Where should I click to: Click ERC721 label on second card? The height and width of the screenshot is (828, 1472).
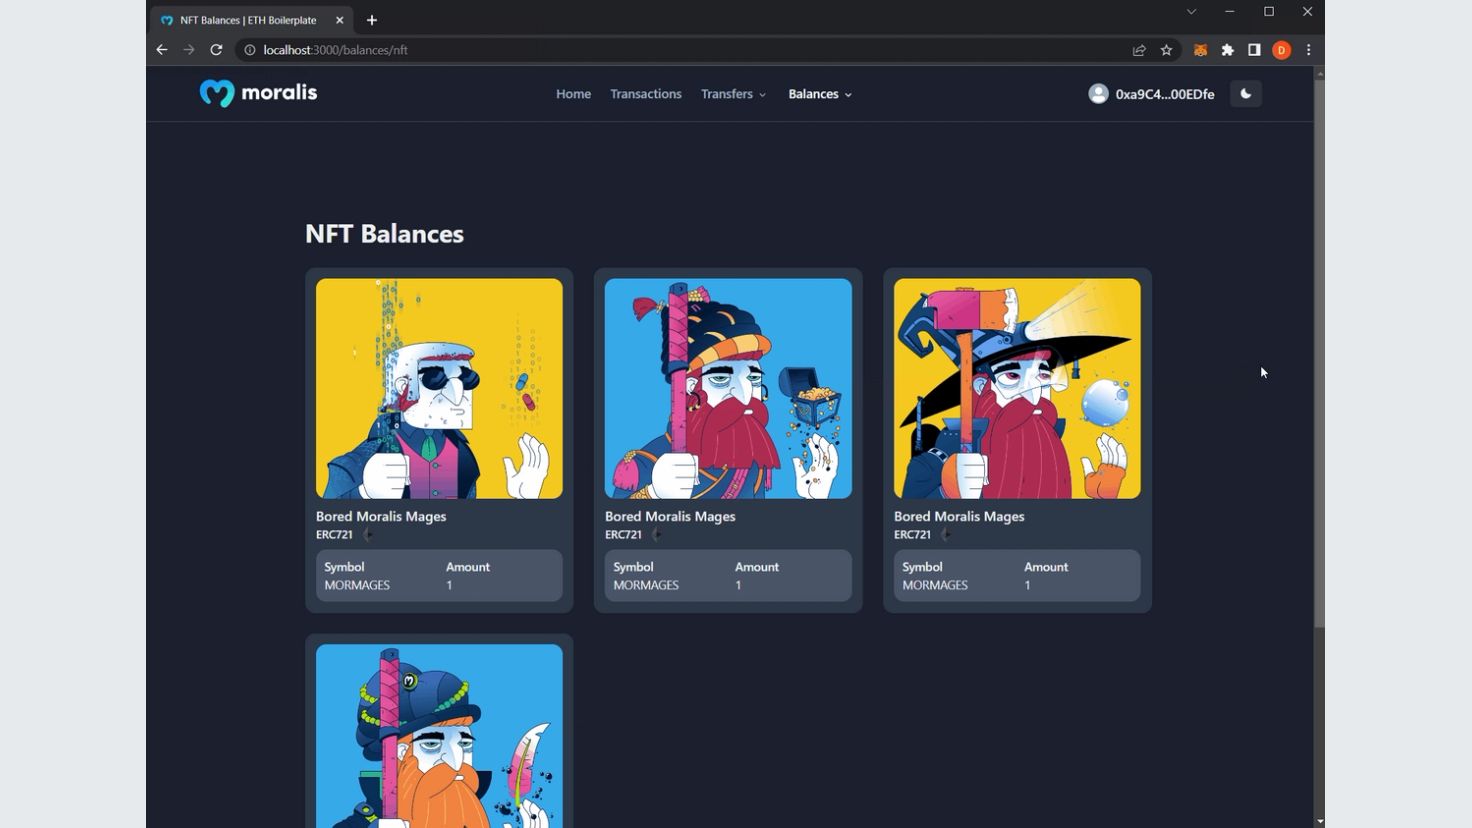[623, 535]
